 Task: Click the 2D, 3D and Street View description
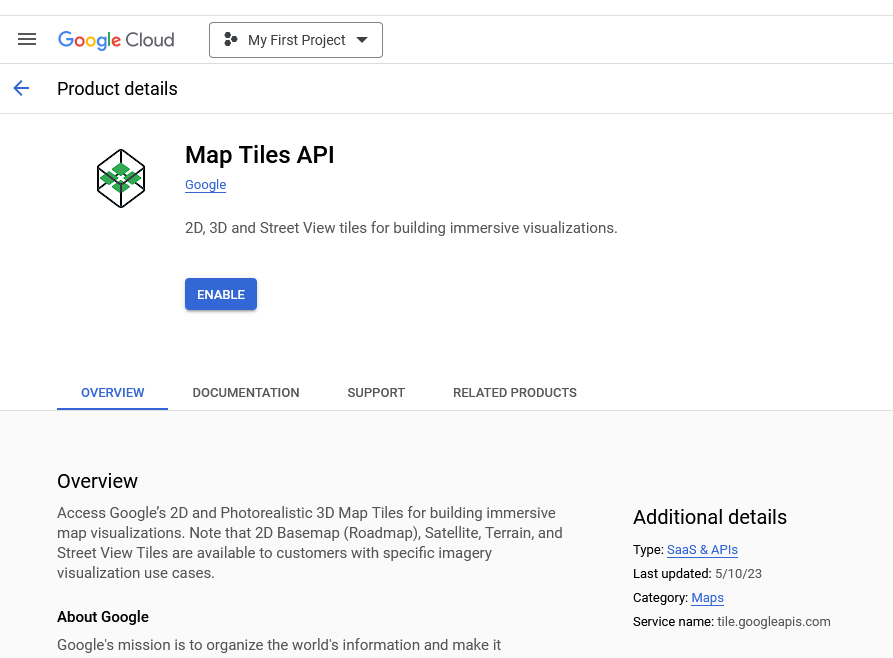click(401, 228)
